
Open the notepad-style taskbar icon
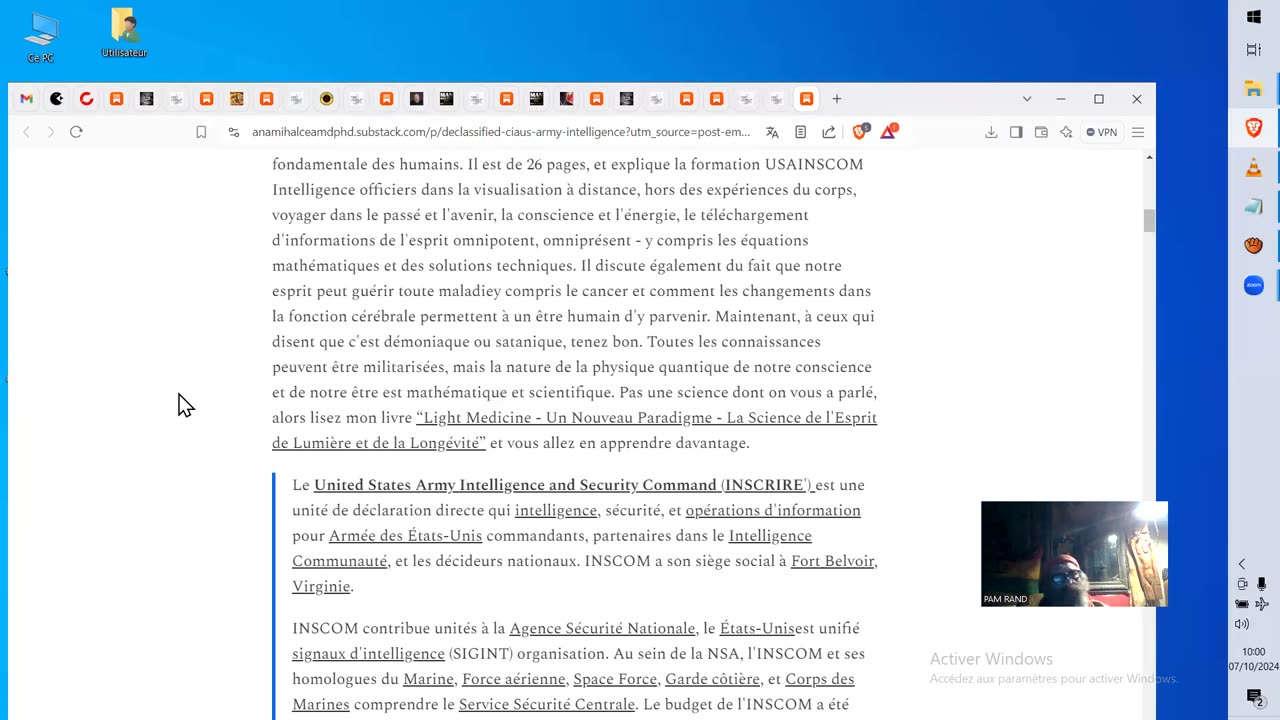1254,206
